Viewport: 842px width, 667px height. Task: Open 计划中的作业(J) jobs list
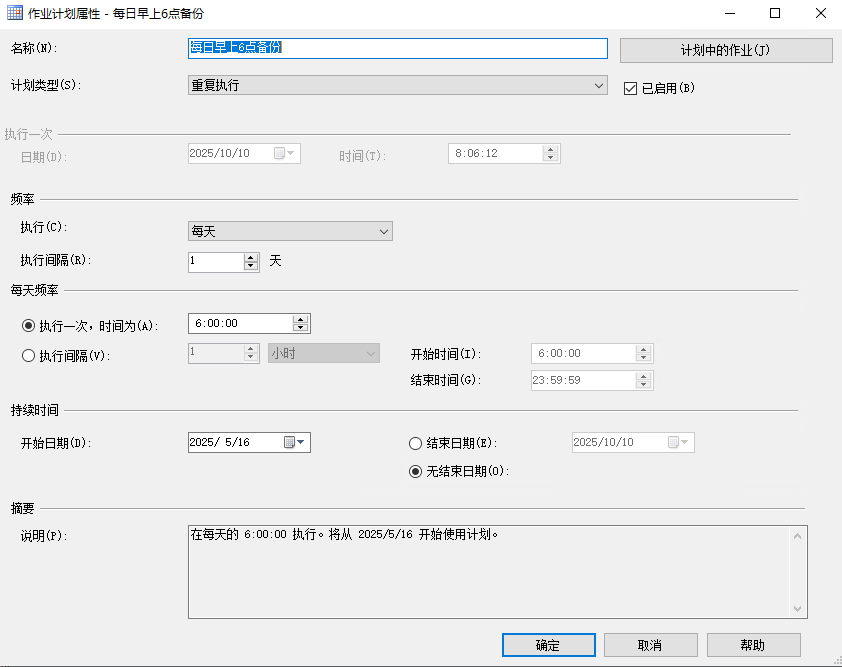(727, 50)
